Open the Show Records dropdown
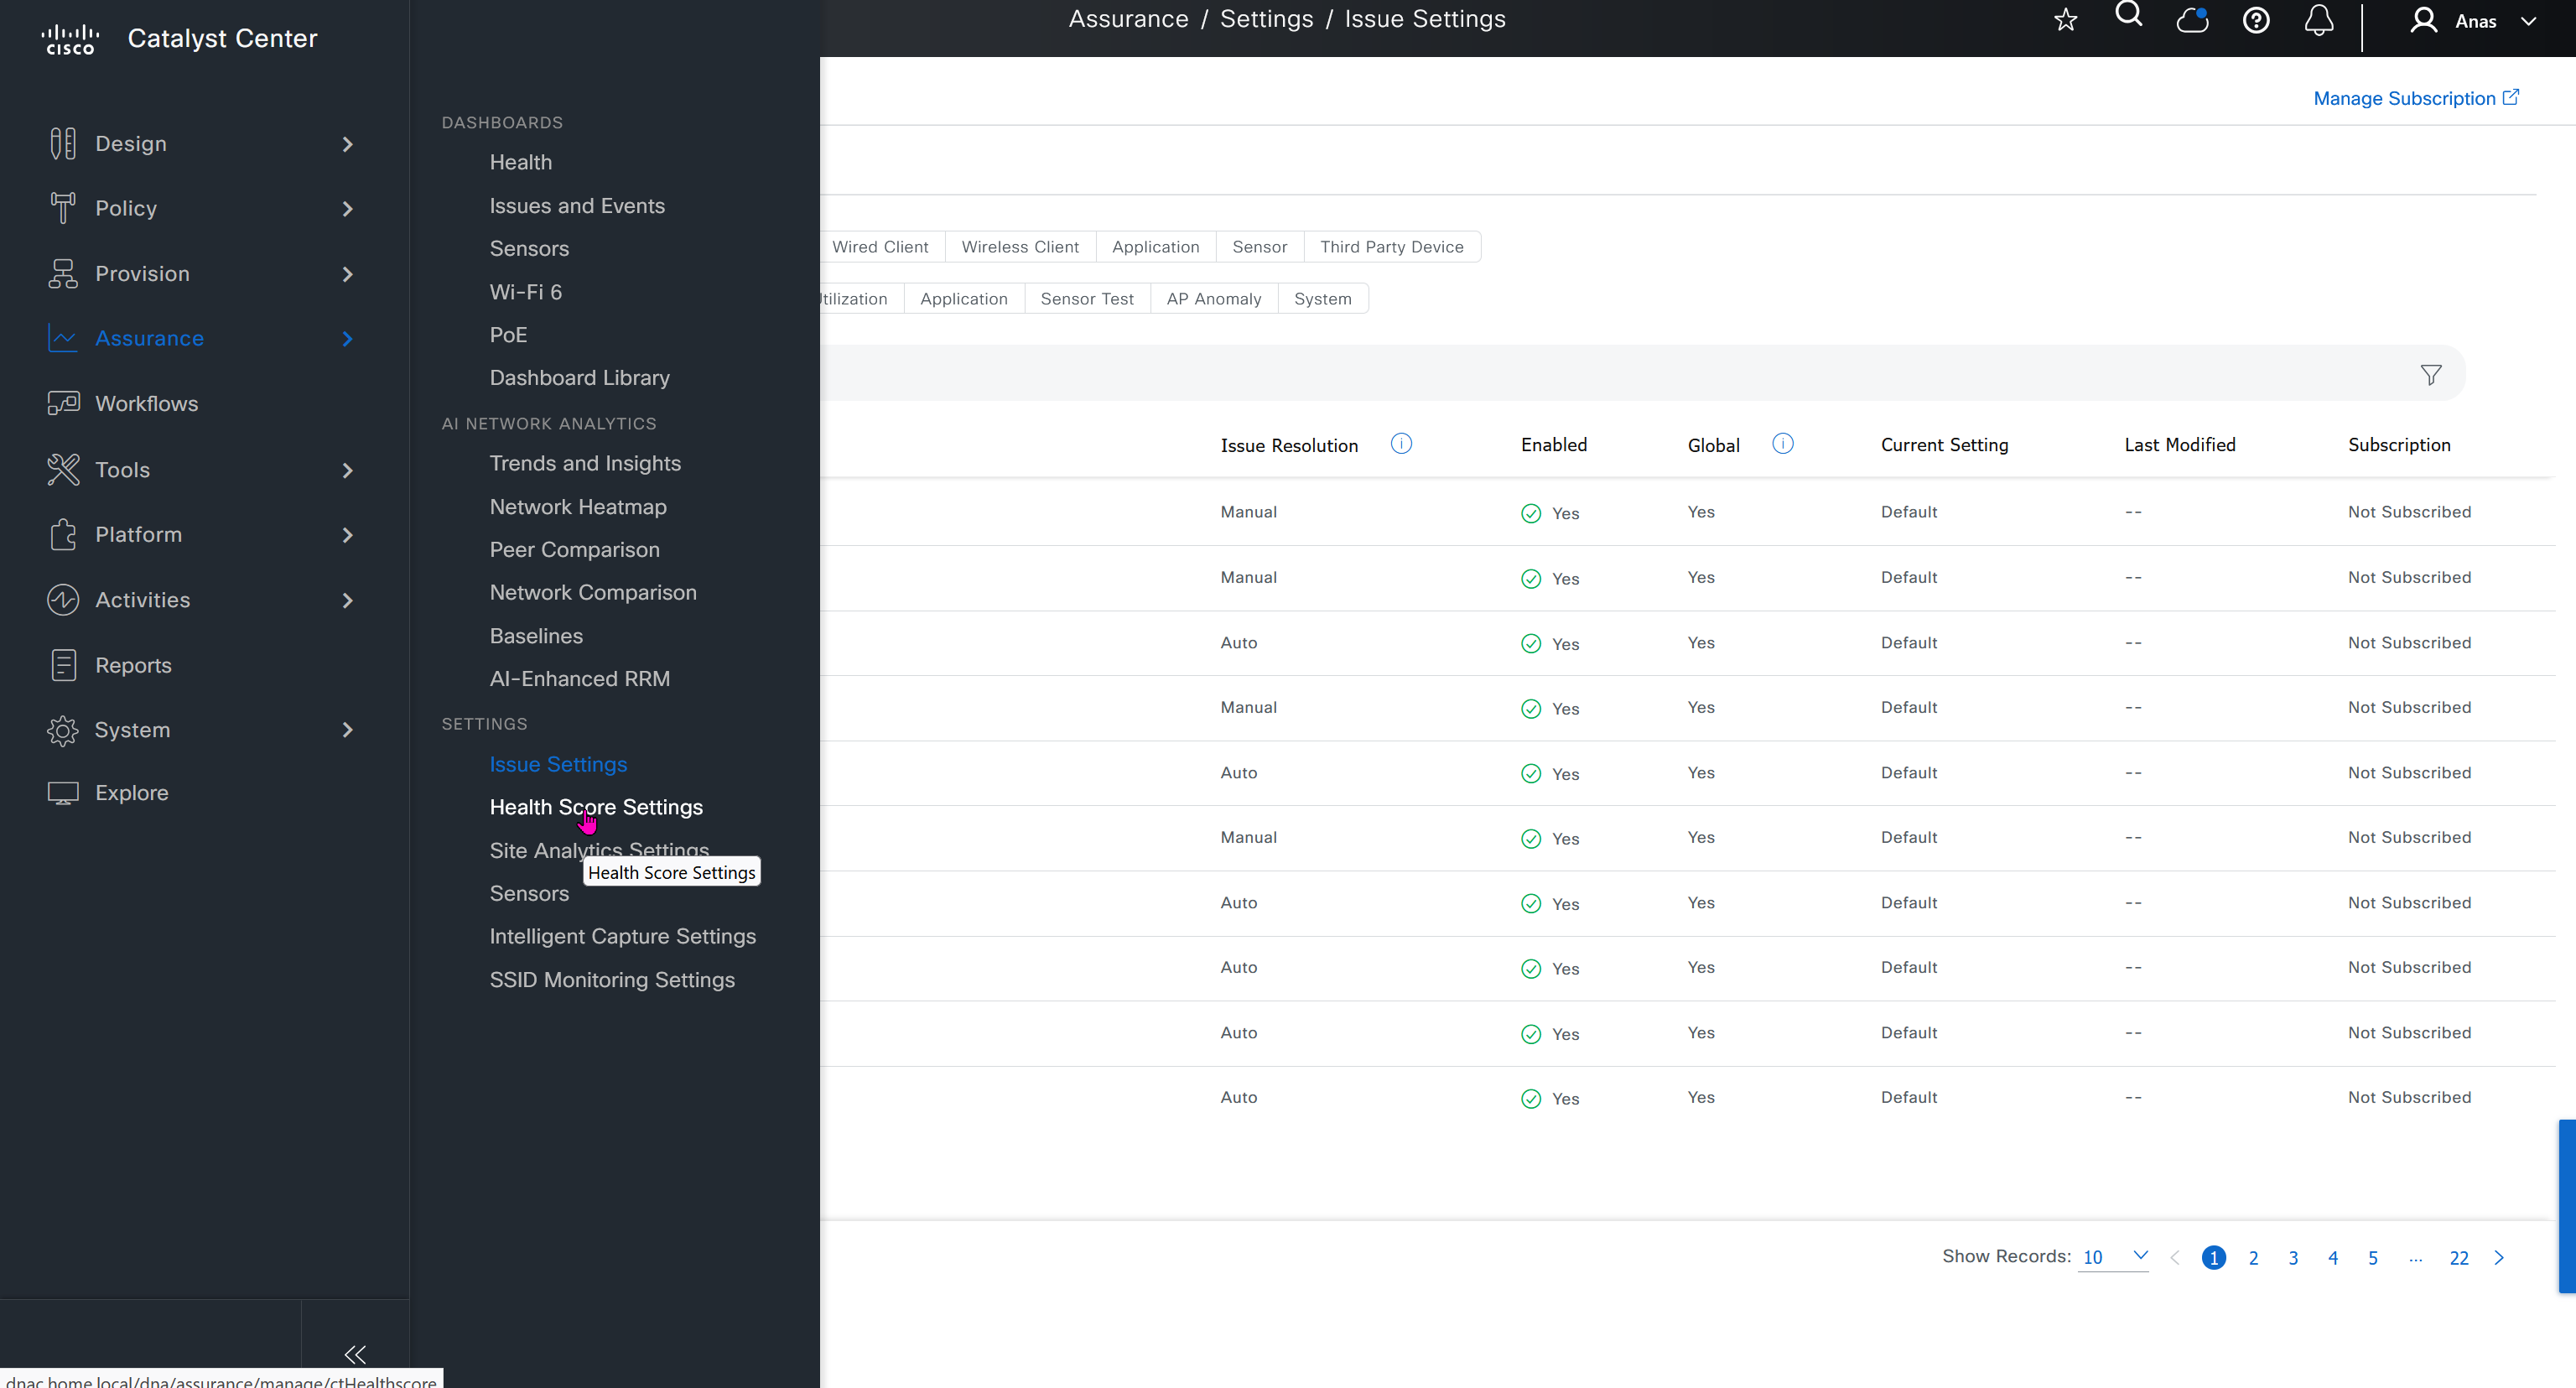The height and width of the screenshot is (1388, 2576). click(x=2113, y=1257)
